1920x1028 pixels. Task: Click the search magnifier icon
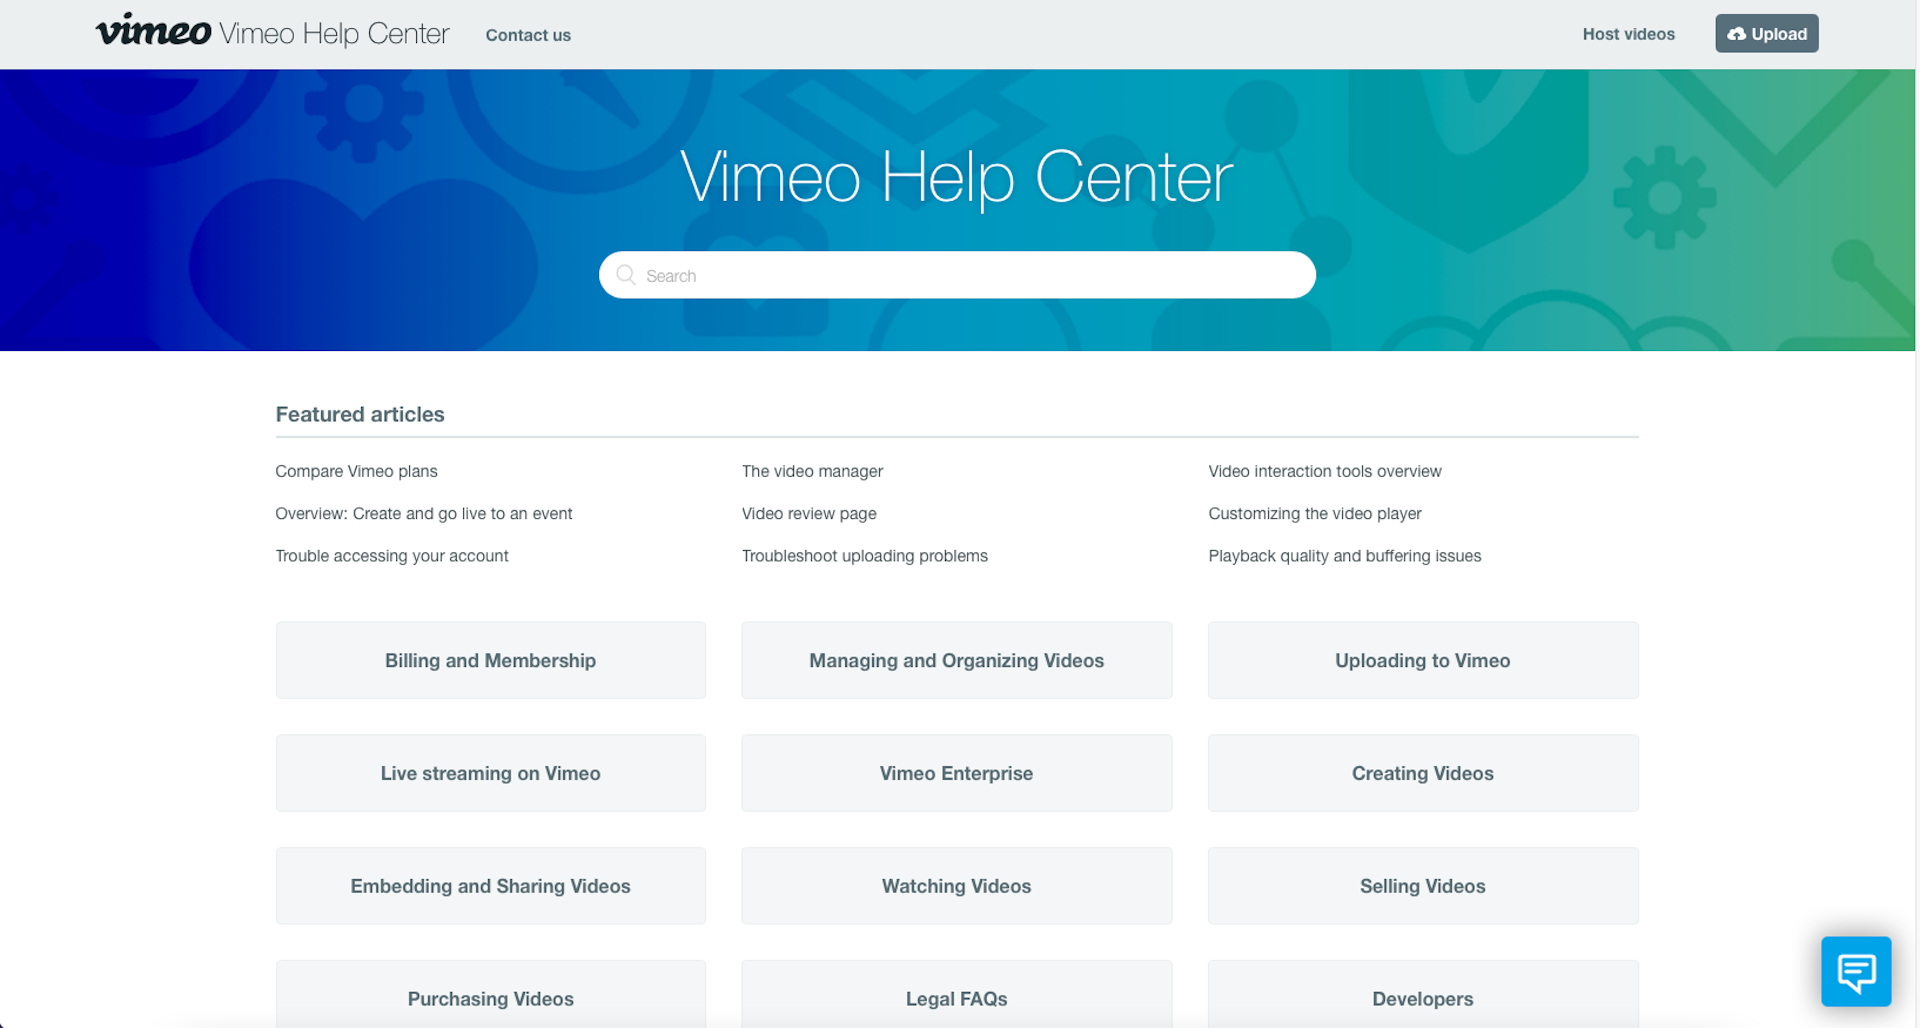pyautogui.click(x=626, y=275)
